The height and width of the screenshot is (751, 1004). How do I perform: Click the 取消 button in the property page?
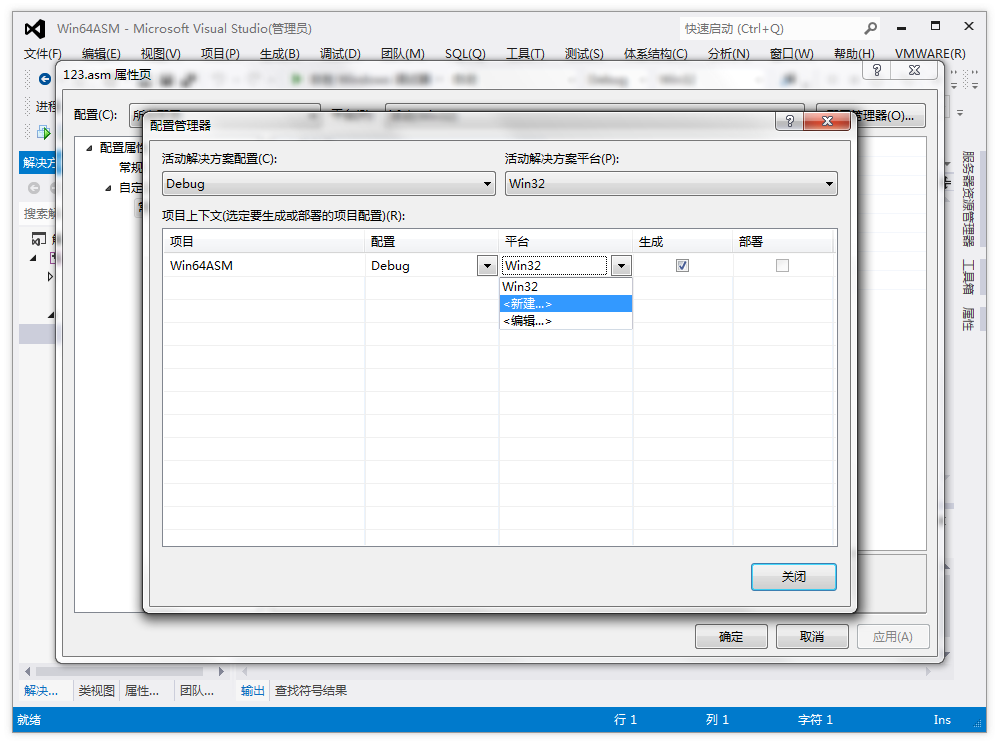811,636
